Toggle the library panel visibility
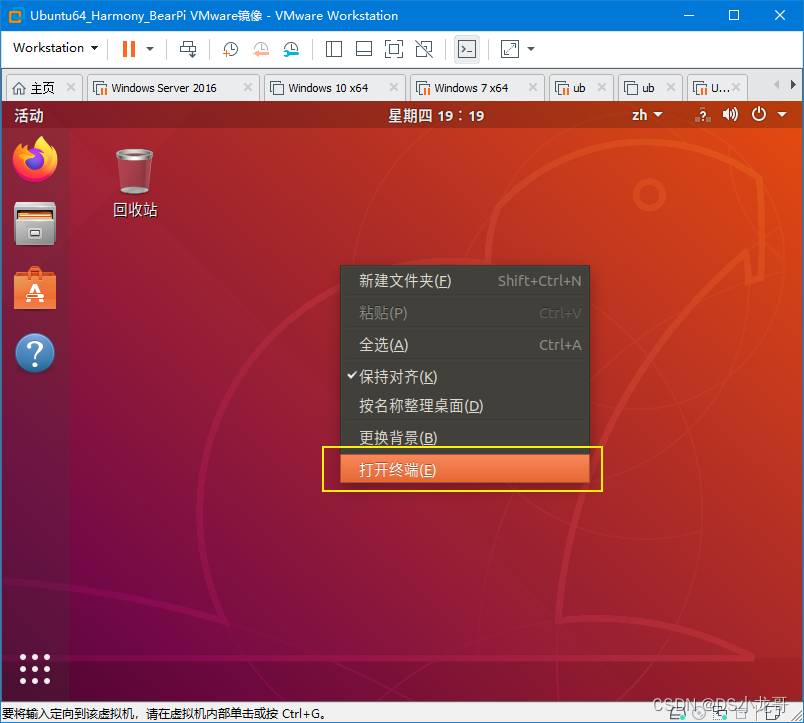 [x=333, y=48]
